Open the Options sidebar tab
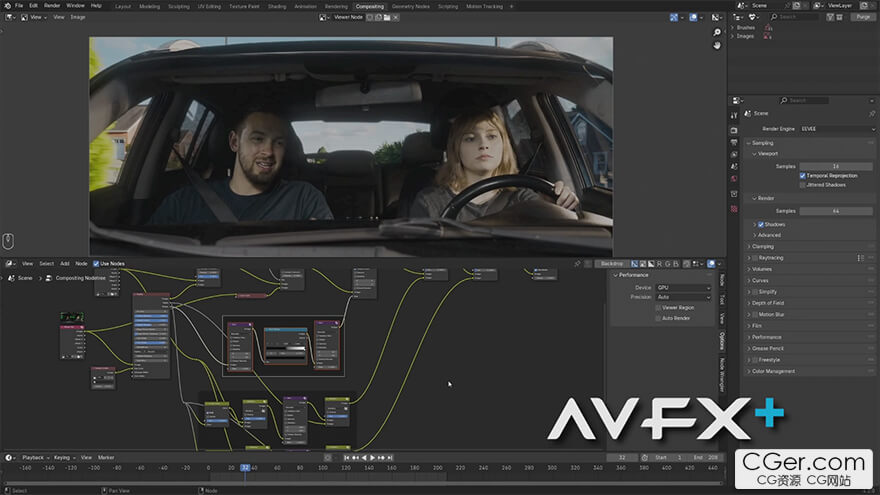The image size is (880, 495). (722, 341)
